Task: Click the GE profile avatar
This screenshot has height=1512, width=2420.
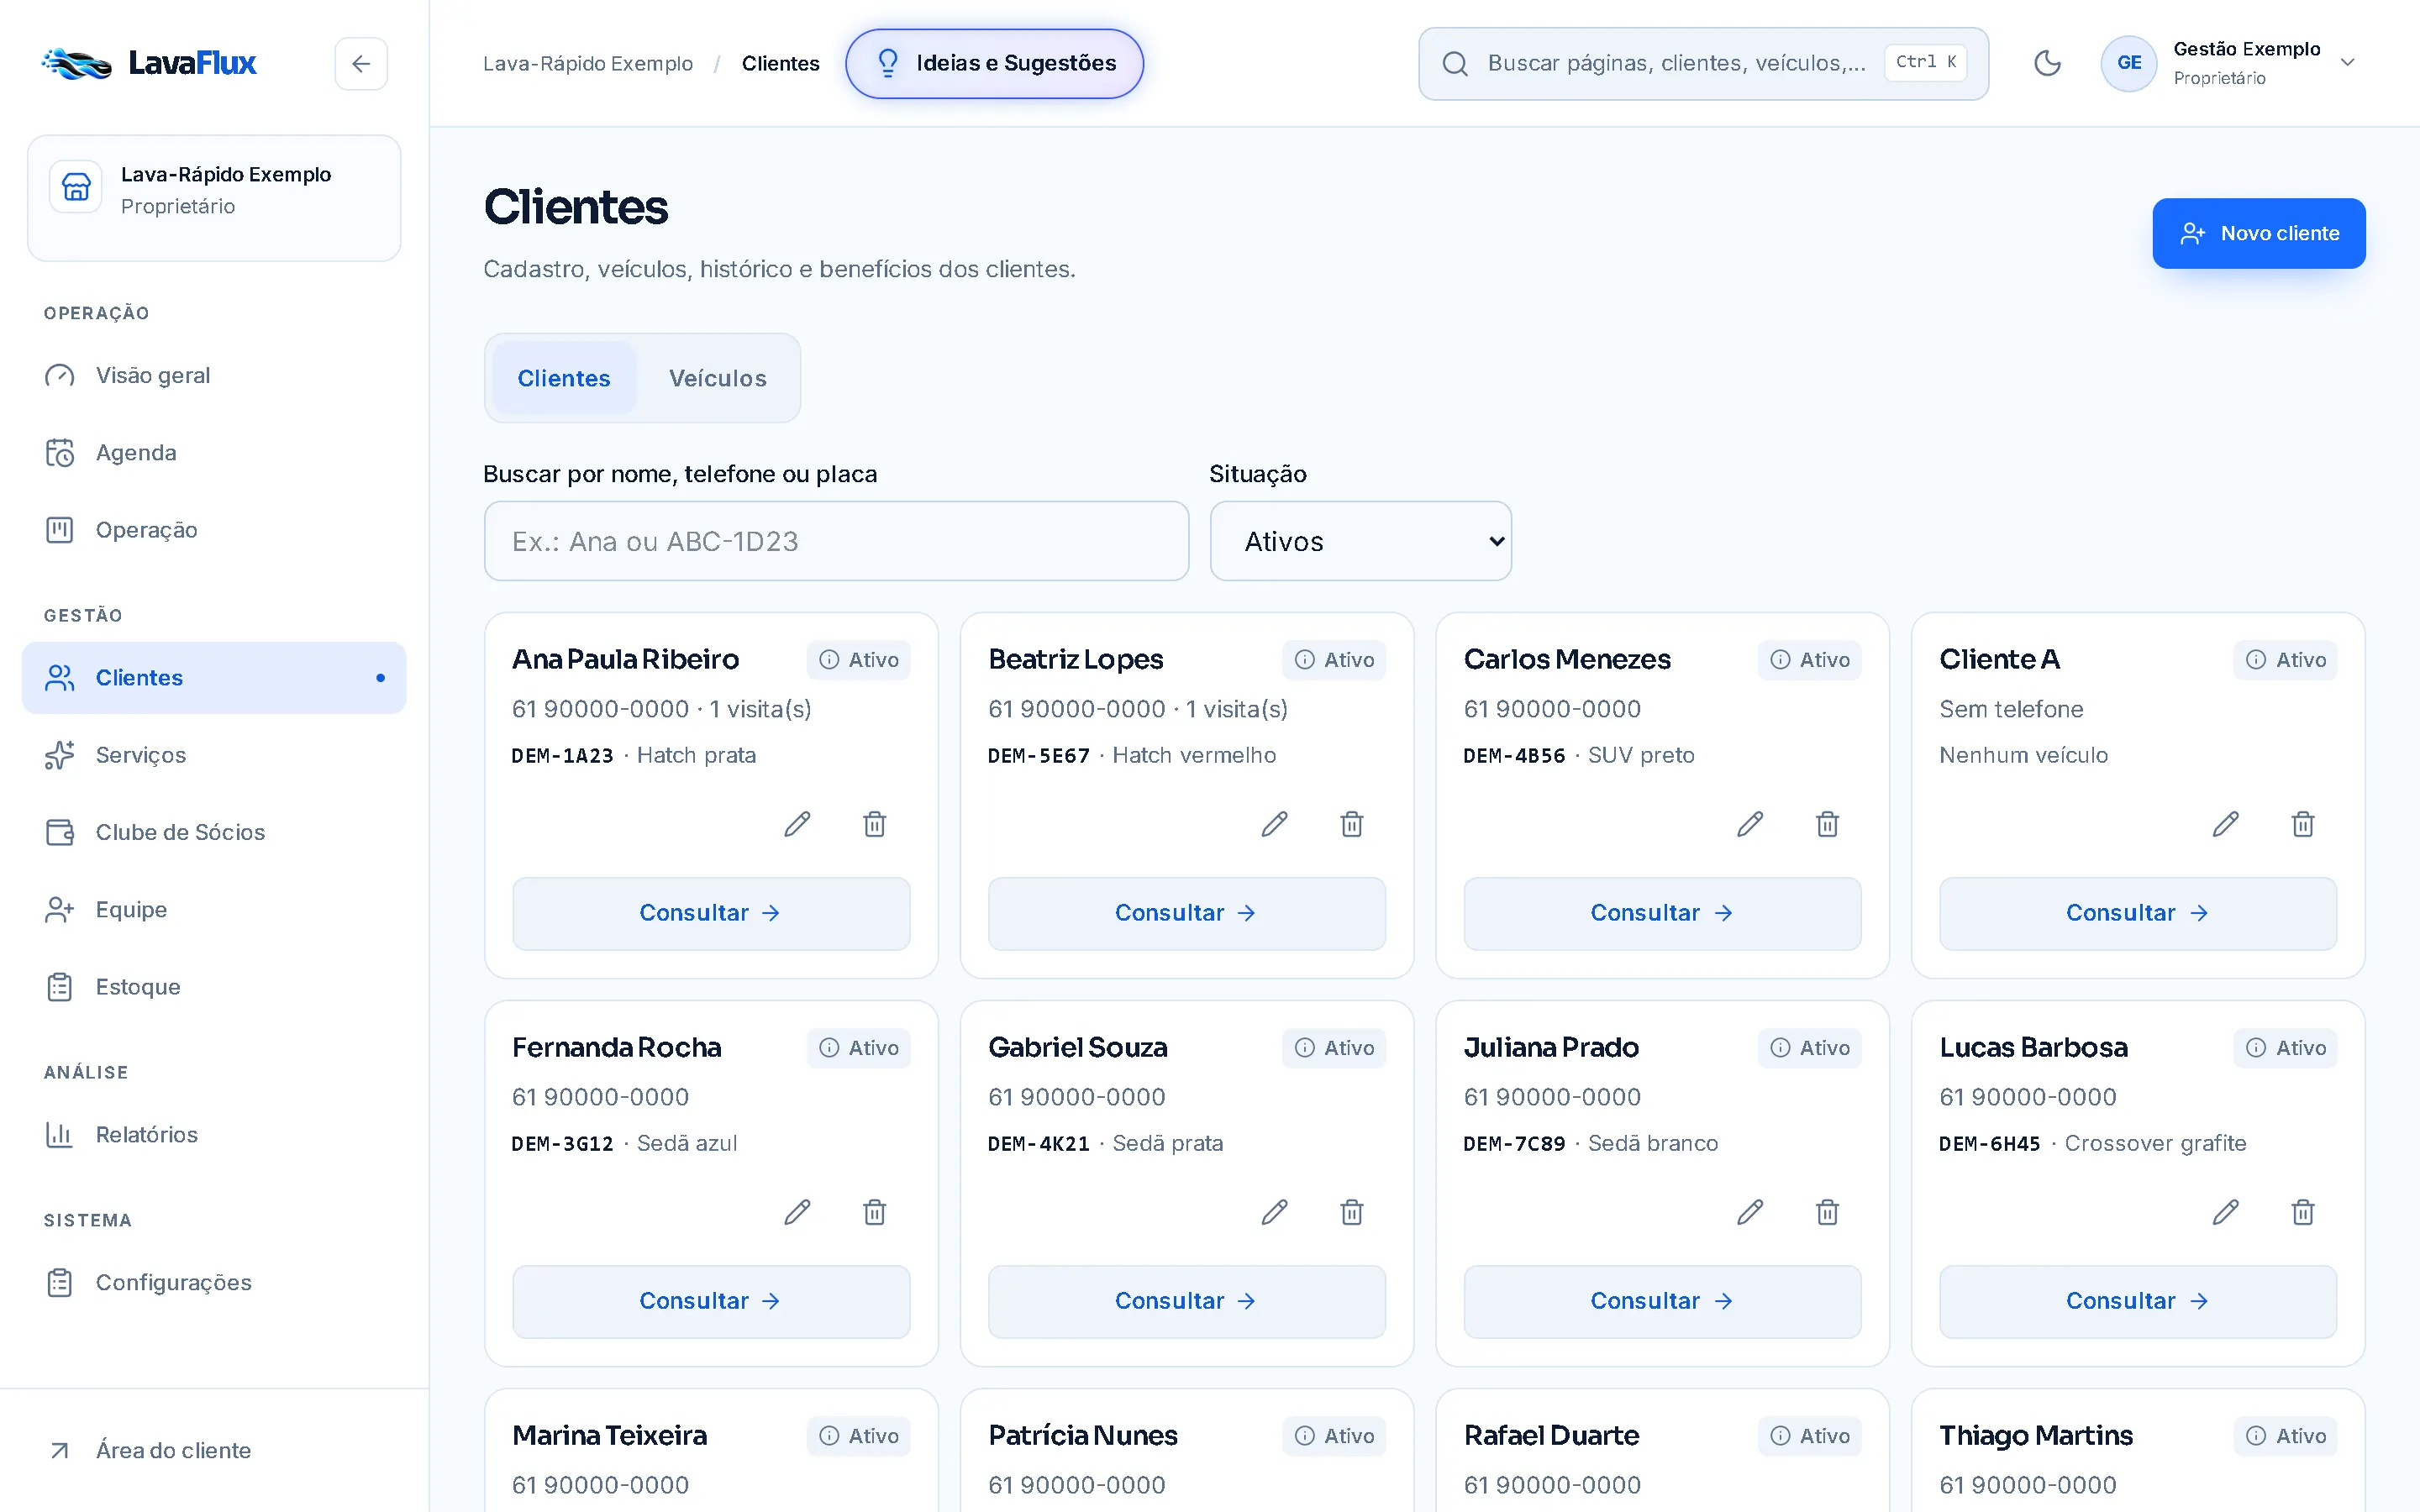Action: [x=2128, y=63]
